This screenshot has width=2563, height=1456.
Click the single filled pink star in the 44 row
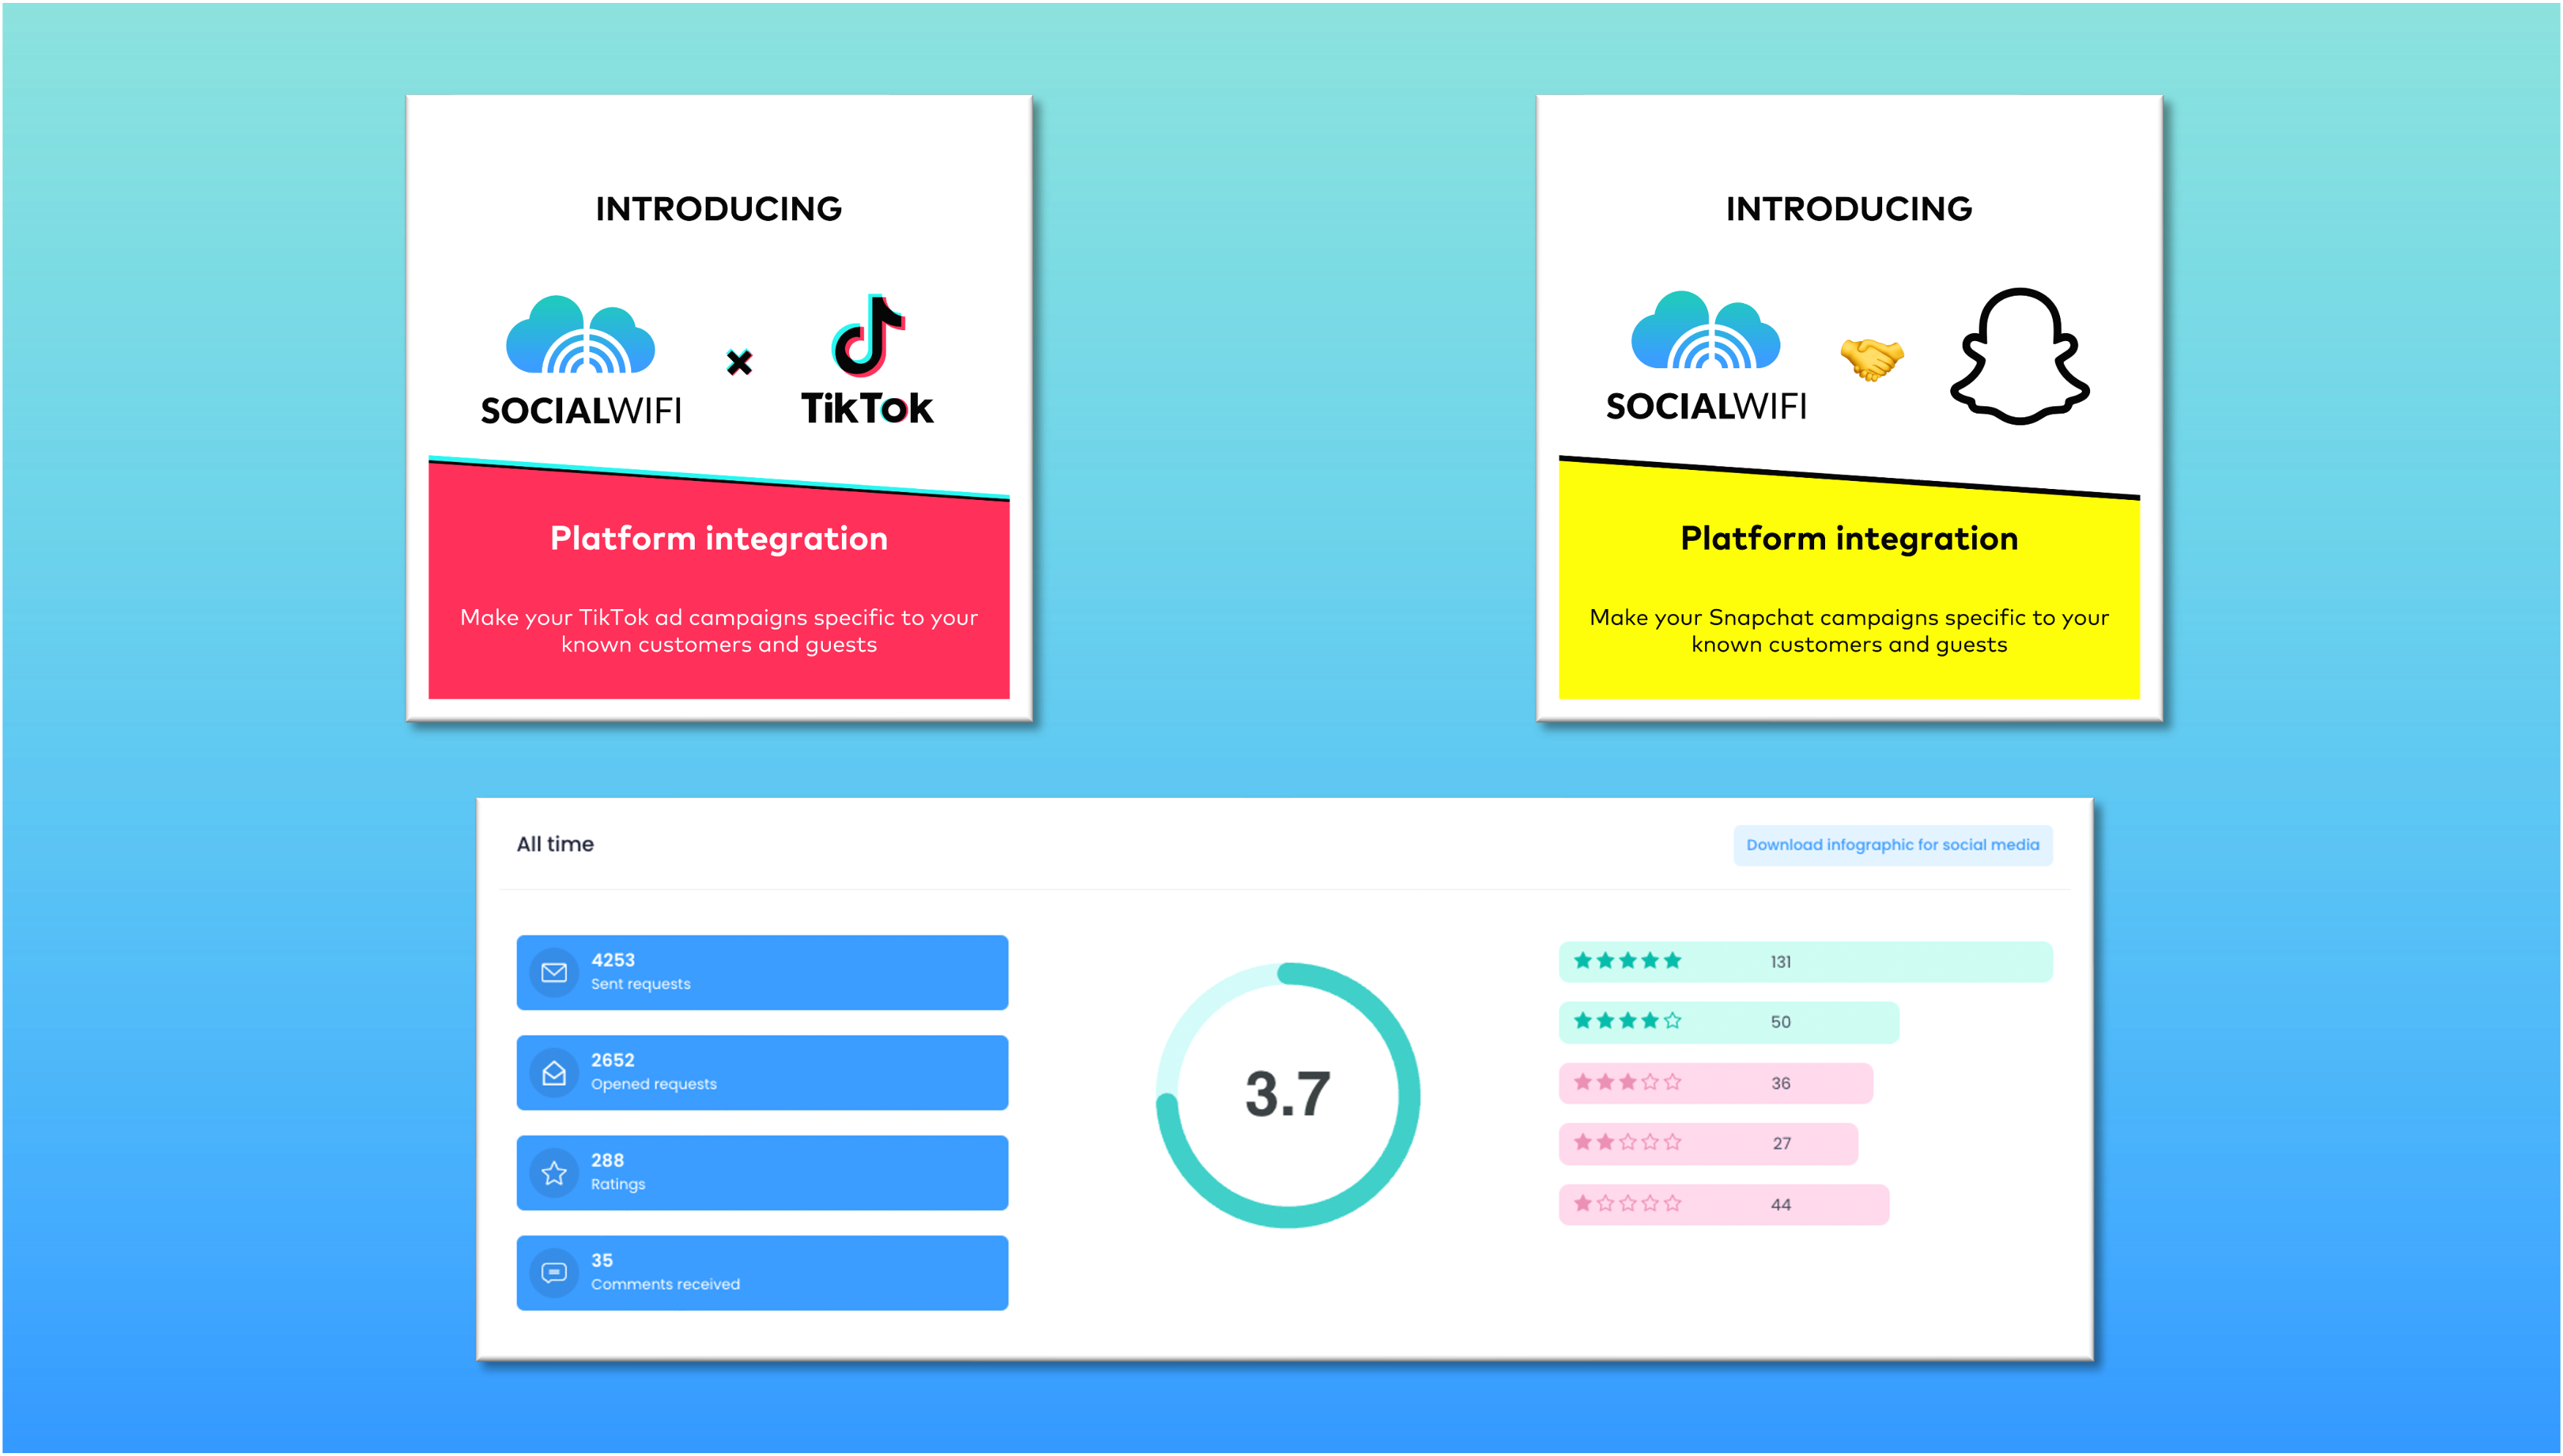[1582, 1204]
